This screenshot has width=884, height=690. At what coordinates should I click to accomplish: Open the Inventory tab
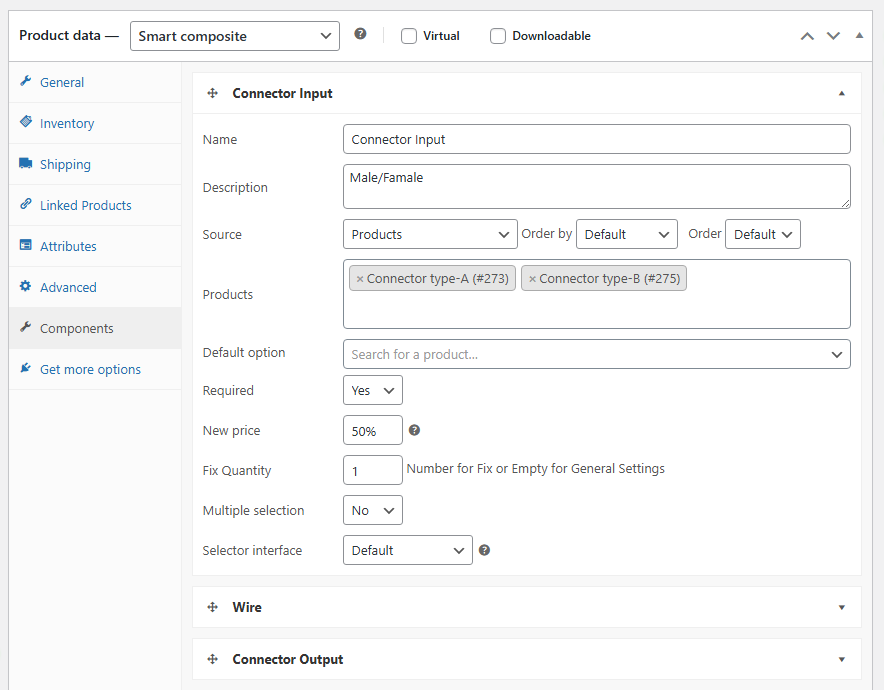point(66,124)
